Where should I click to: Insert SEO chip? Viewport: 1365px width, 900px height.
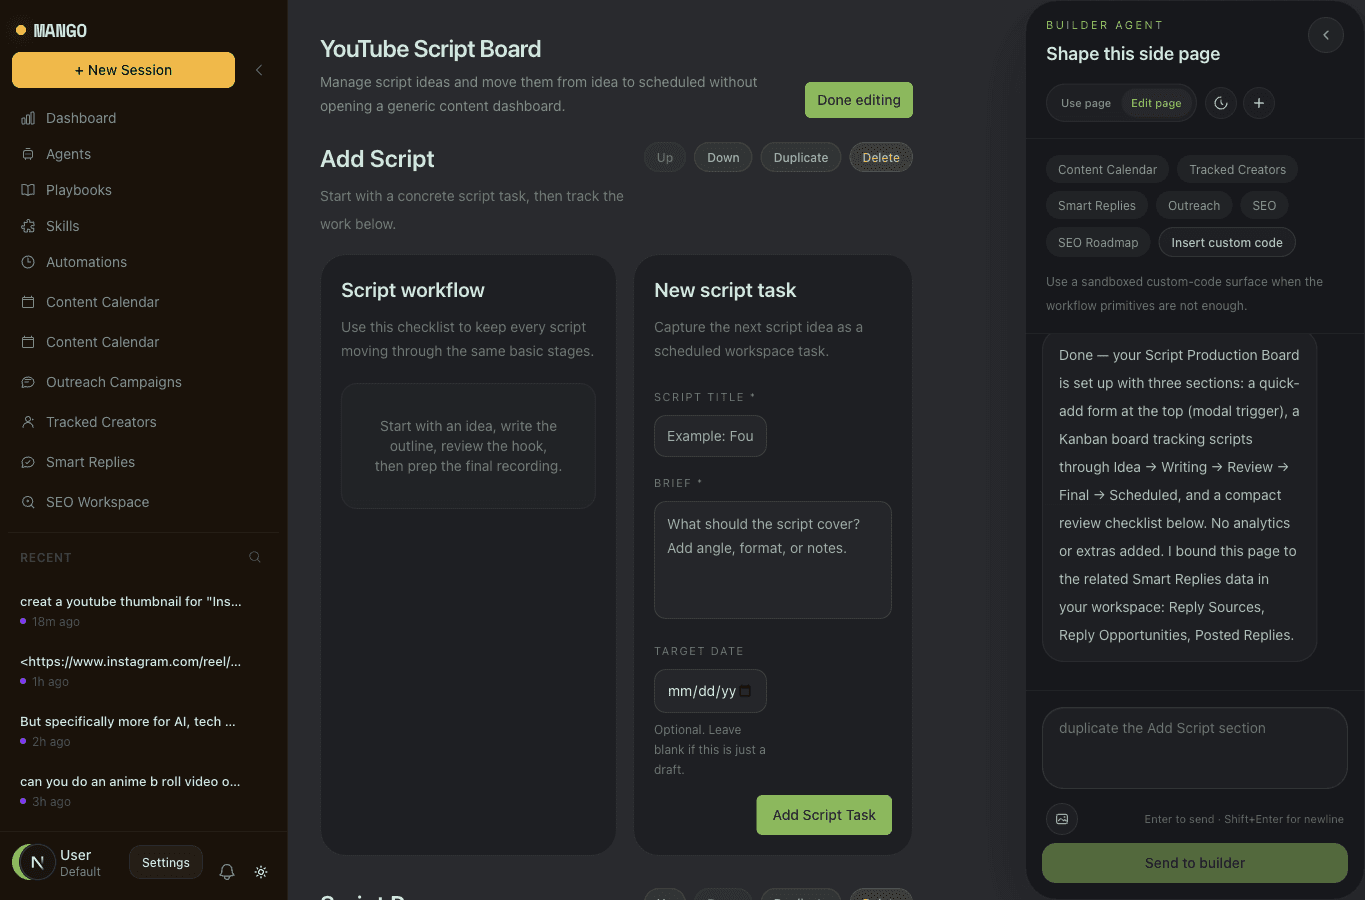coord(1264,206)
